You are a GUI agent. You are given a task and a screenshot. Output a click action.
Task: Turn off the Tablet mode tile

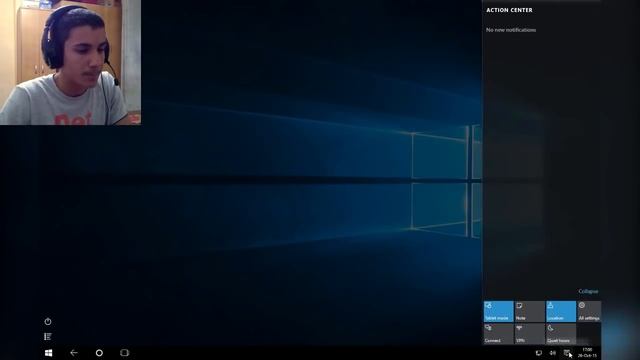[498, 311]
